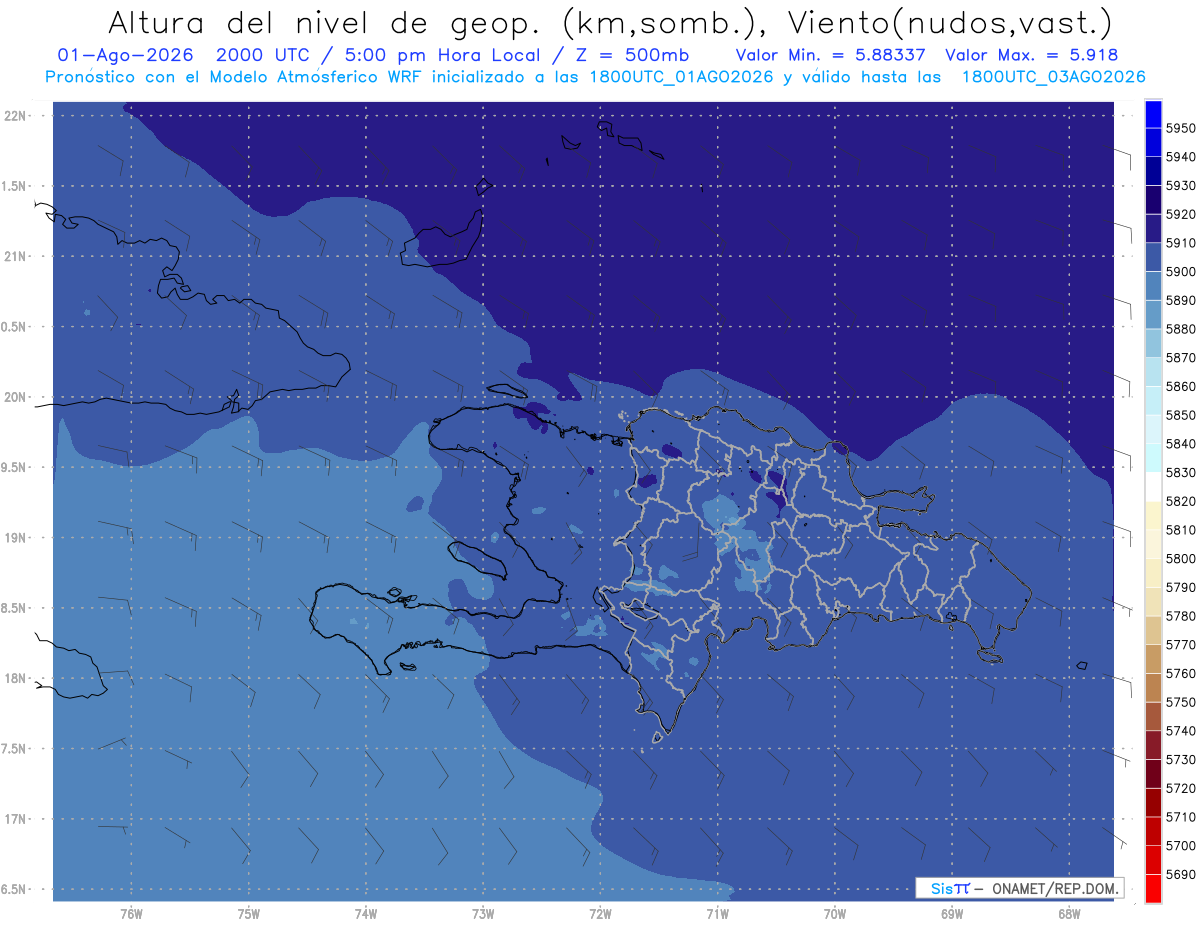Viewport: 1200px width, 927px height.
Task: Click the colorbar label "5760"
Action: coord(1180,673)
